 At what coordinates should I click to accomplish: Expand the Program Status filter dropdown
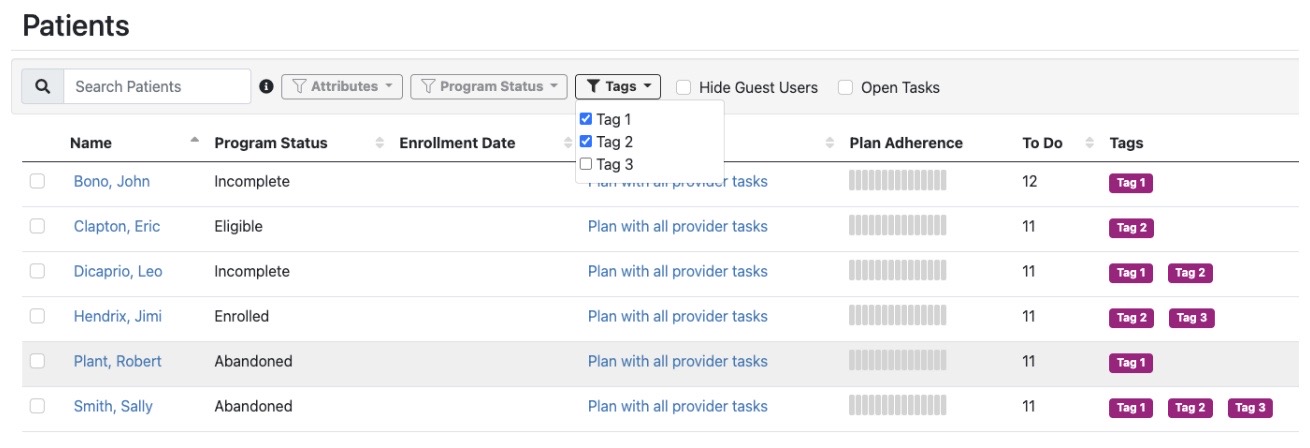coord(488,87)
